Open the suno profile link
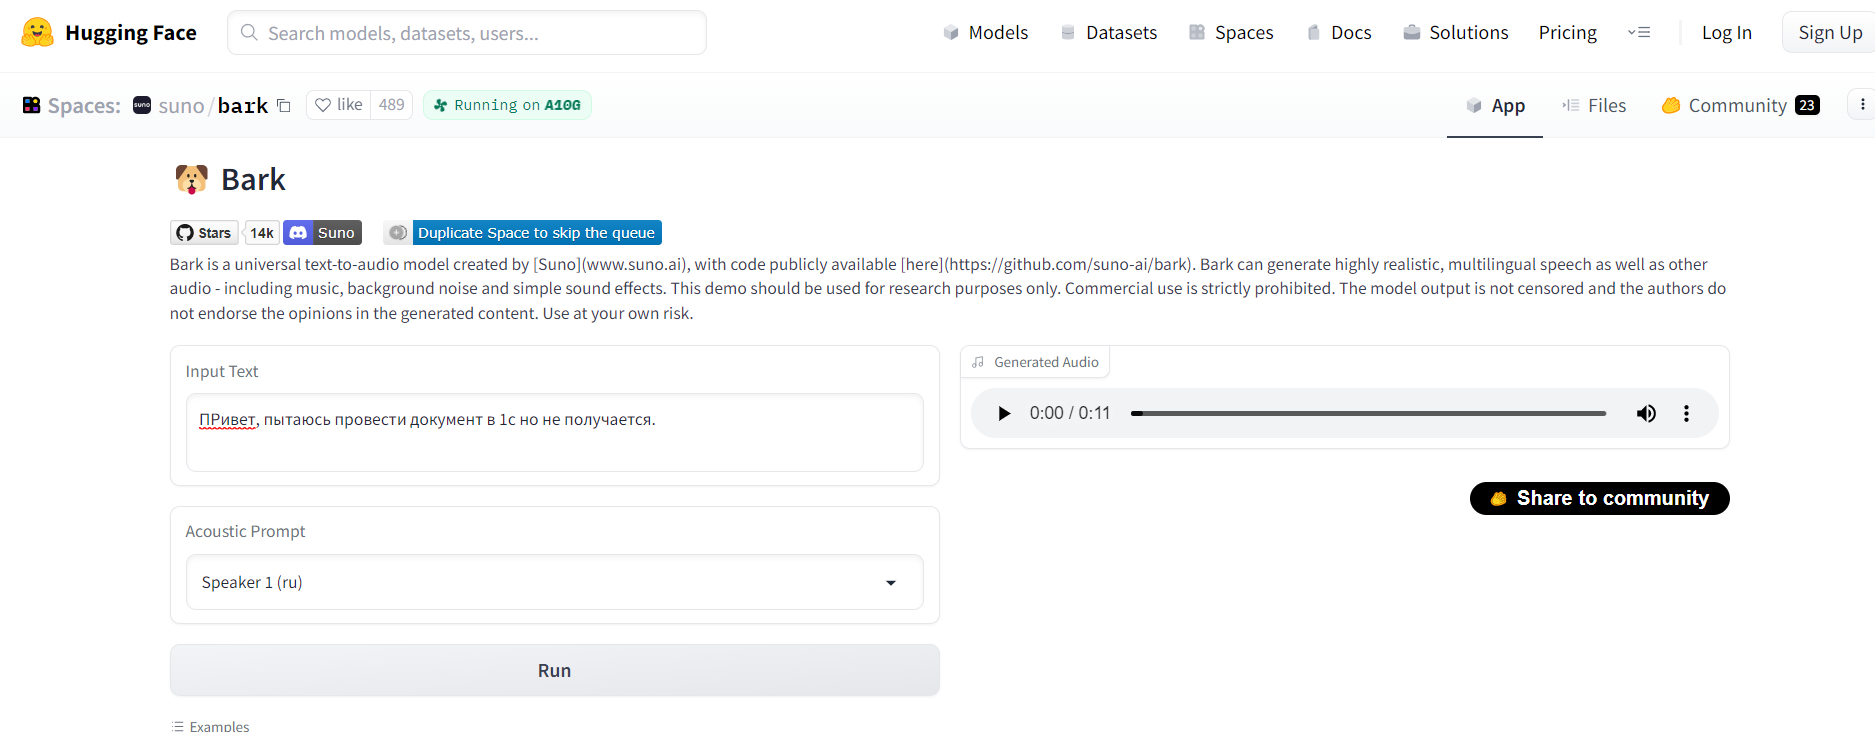This screenshot has height=732, width=1875. point(181,106)
